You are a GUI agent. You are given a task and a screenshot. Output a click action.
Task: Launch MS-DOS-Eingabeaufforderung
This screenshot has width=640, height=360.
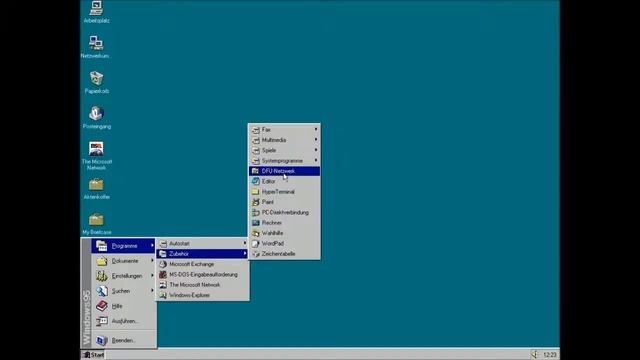203,274
